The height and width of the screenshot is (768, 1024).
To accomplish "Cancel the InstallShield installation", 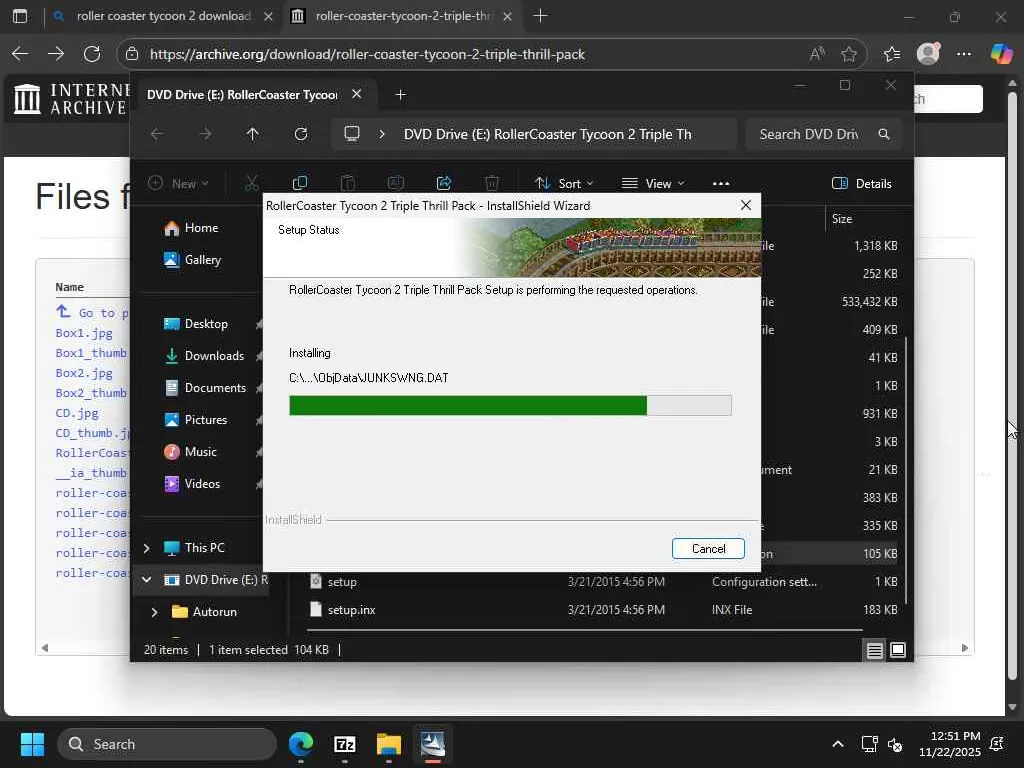I will click(708, 549).
